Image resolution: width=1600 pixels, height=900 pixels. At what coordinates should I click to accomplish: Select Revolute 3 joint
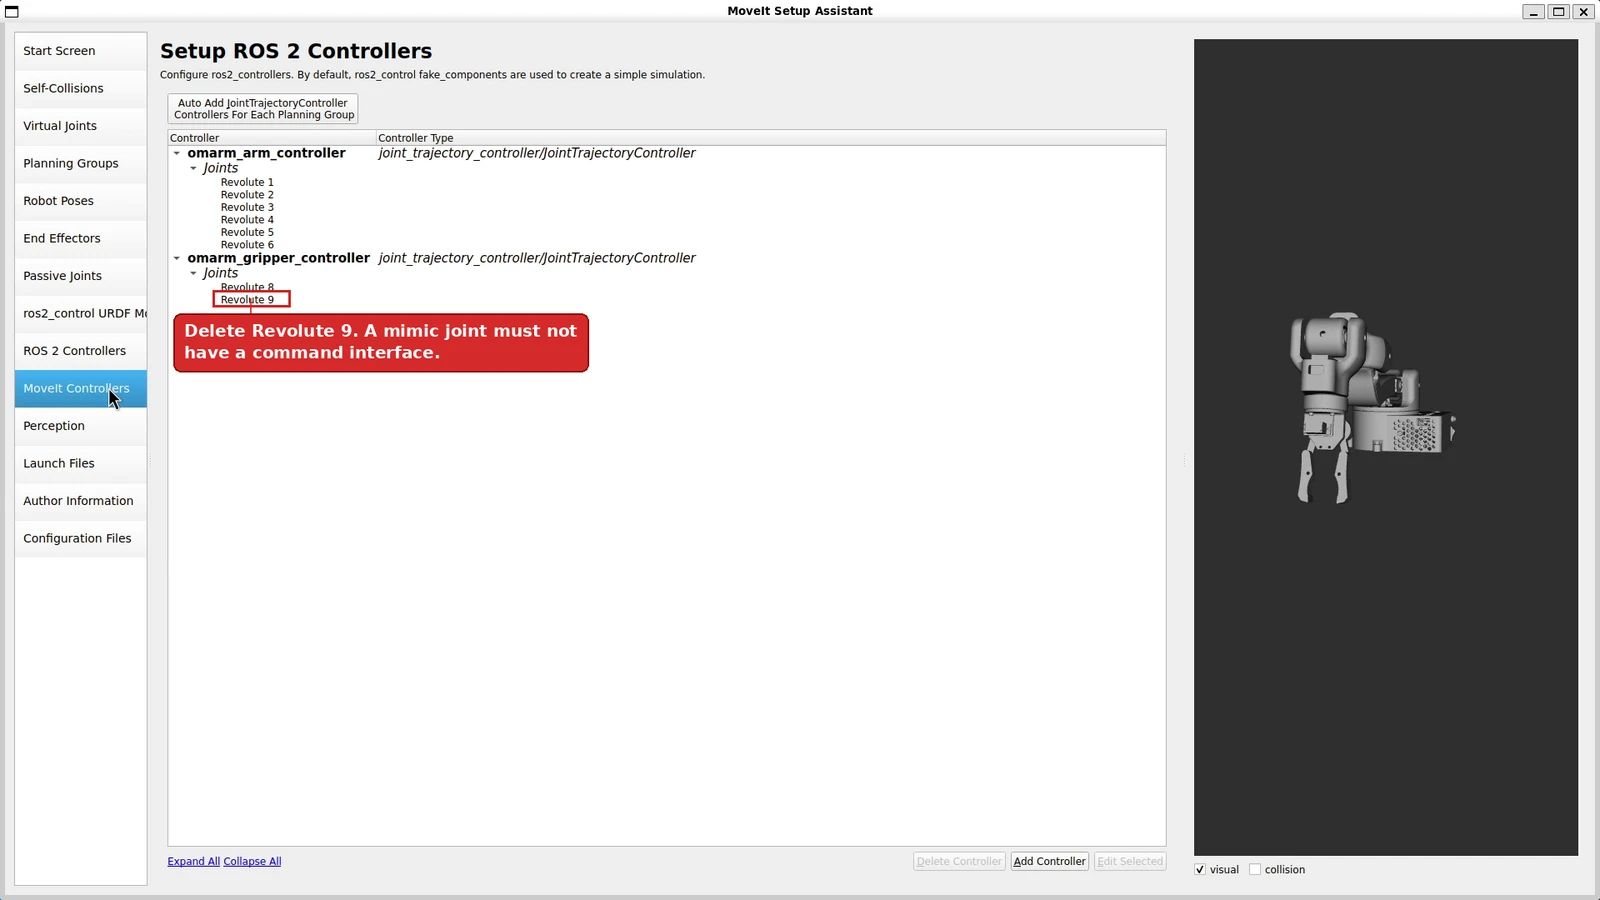point(247,207)
